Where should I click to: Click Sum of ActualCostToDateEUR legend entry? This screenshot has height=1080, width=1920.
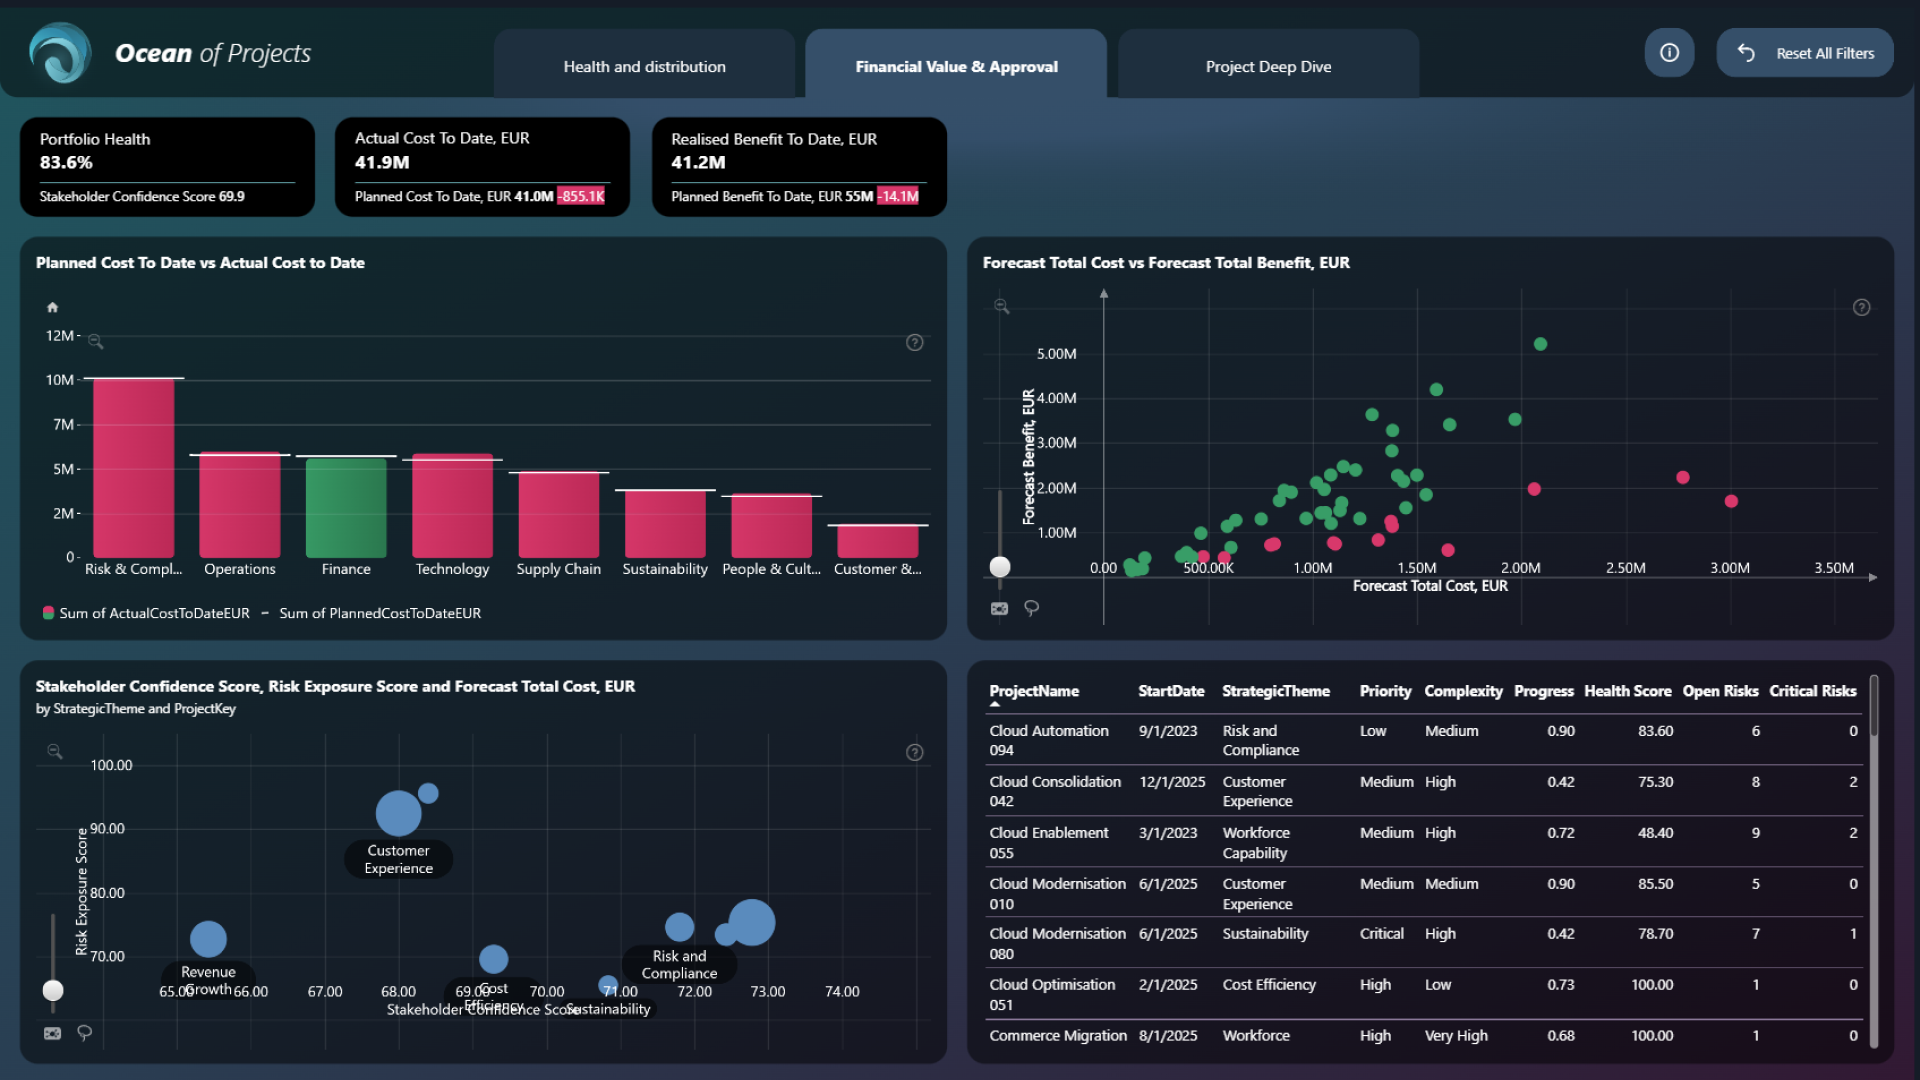click(146, 613)
